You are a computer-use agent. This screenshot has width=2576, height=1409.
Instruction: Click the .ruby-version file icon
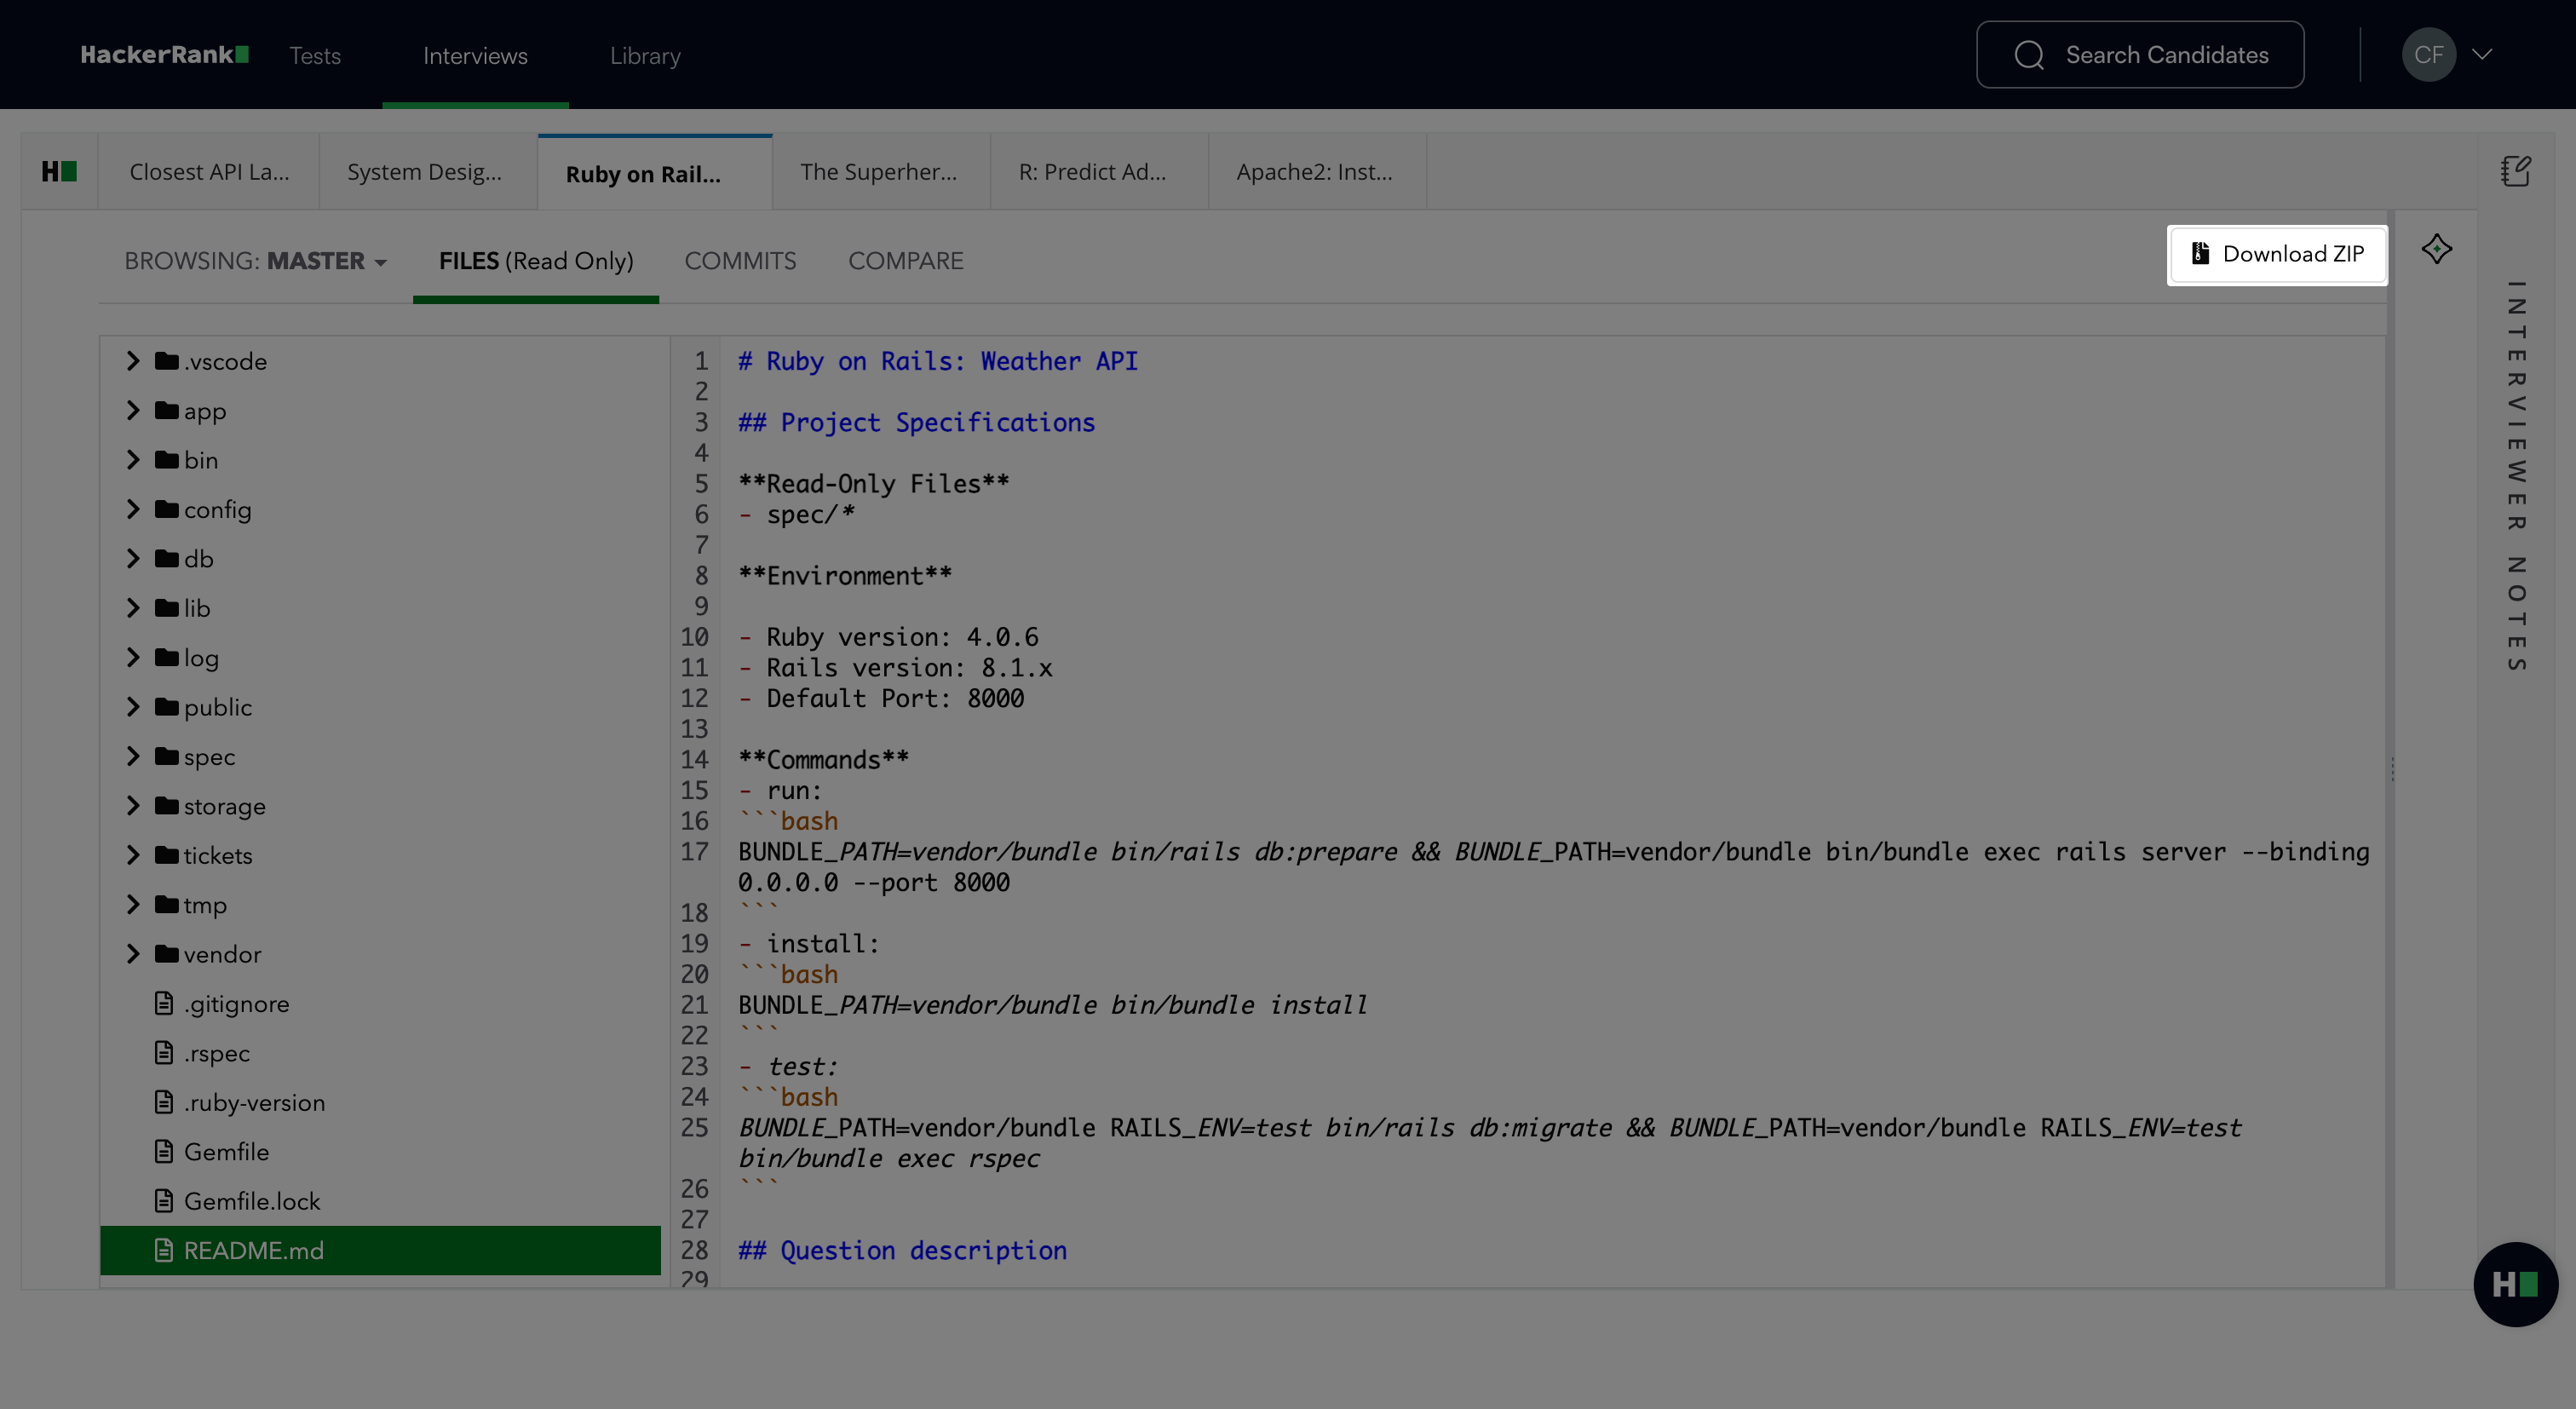tap(164, 1102)
